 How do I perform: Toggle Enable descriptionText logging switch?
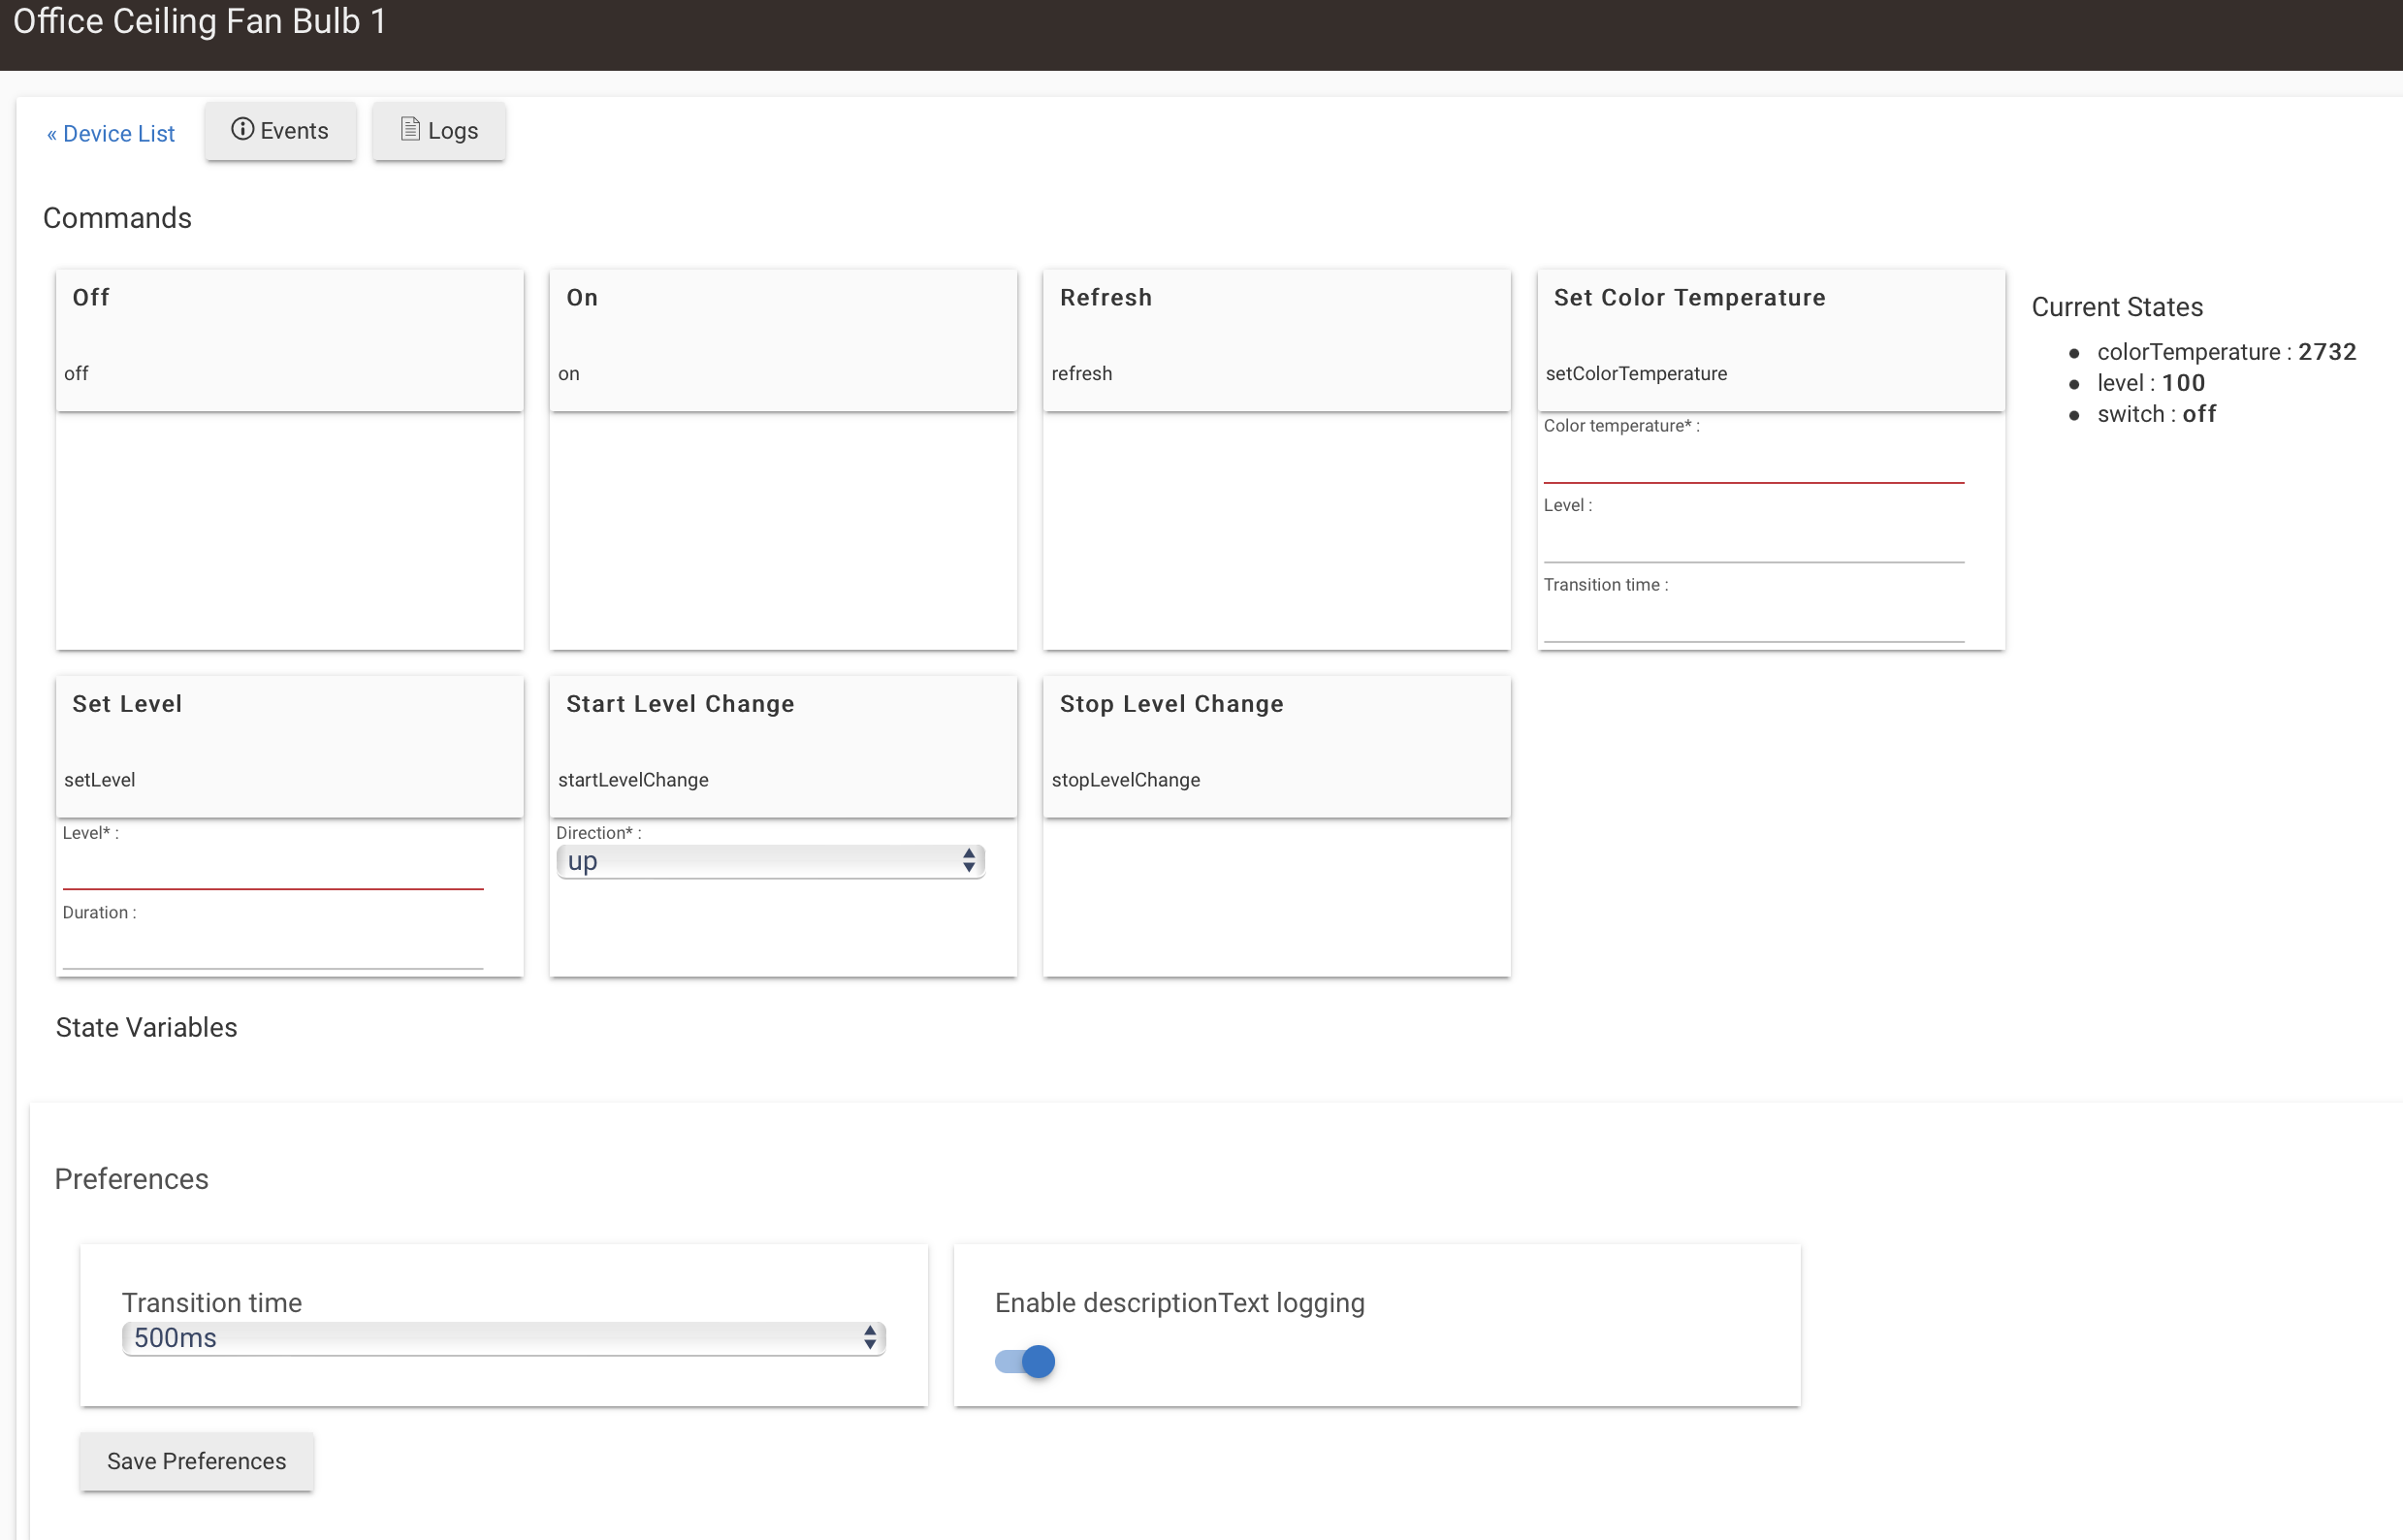pos(1025,1361)
